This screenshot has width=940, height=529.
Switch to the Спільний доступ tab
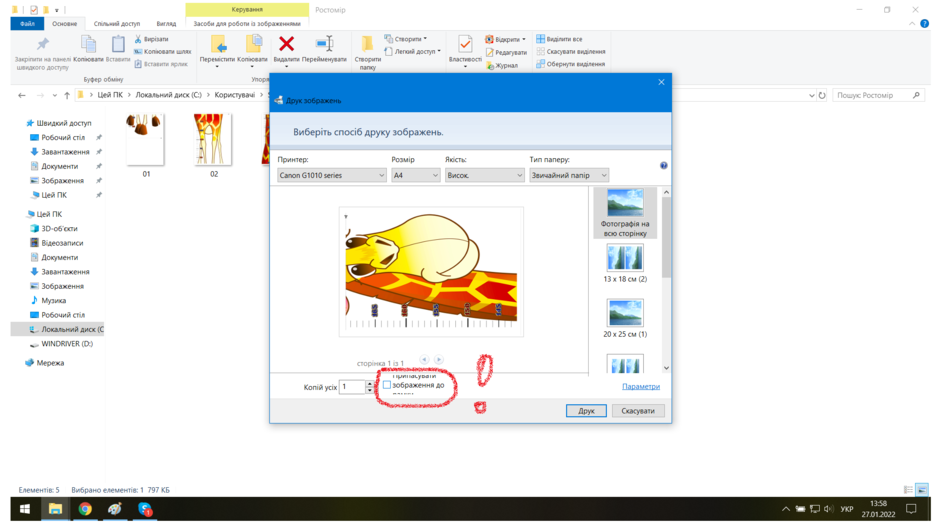(117, 24)
